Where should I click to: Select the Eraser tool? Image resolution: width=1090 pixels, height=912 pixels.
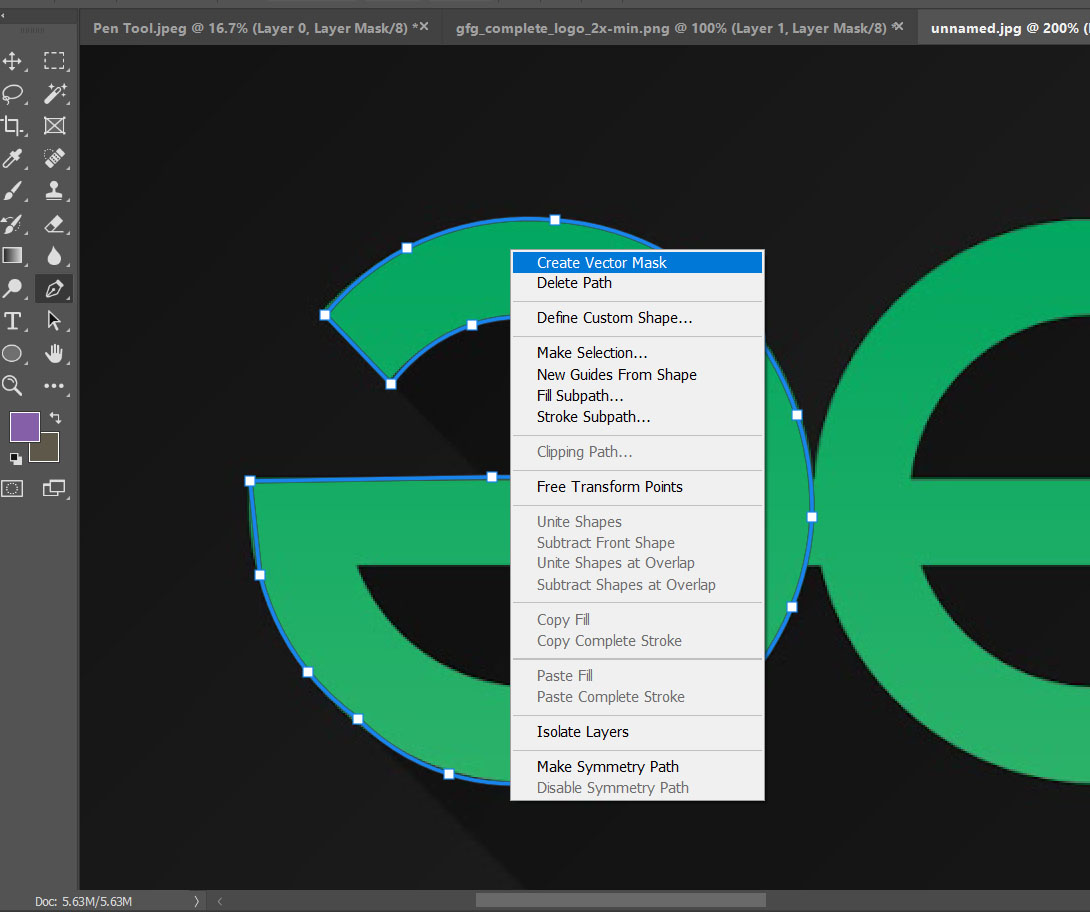pos(54,224)
